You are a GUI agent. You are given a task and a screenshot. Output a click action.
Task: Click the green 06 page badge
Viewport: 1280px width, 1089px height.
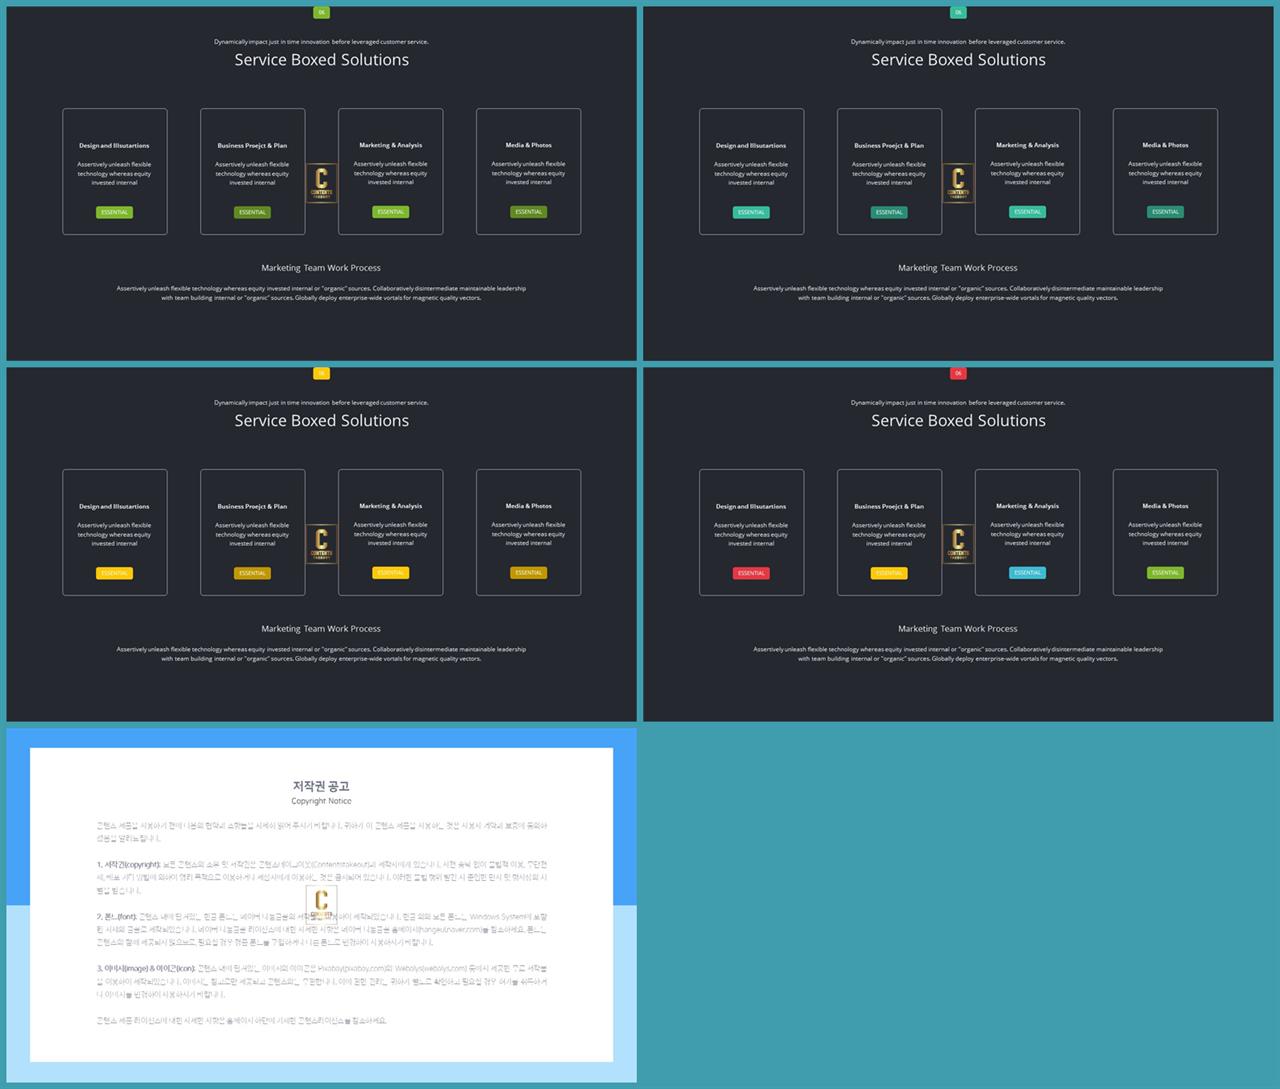click(321, 13)
